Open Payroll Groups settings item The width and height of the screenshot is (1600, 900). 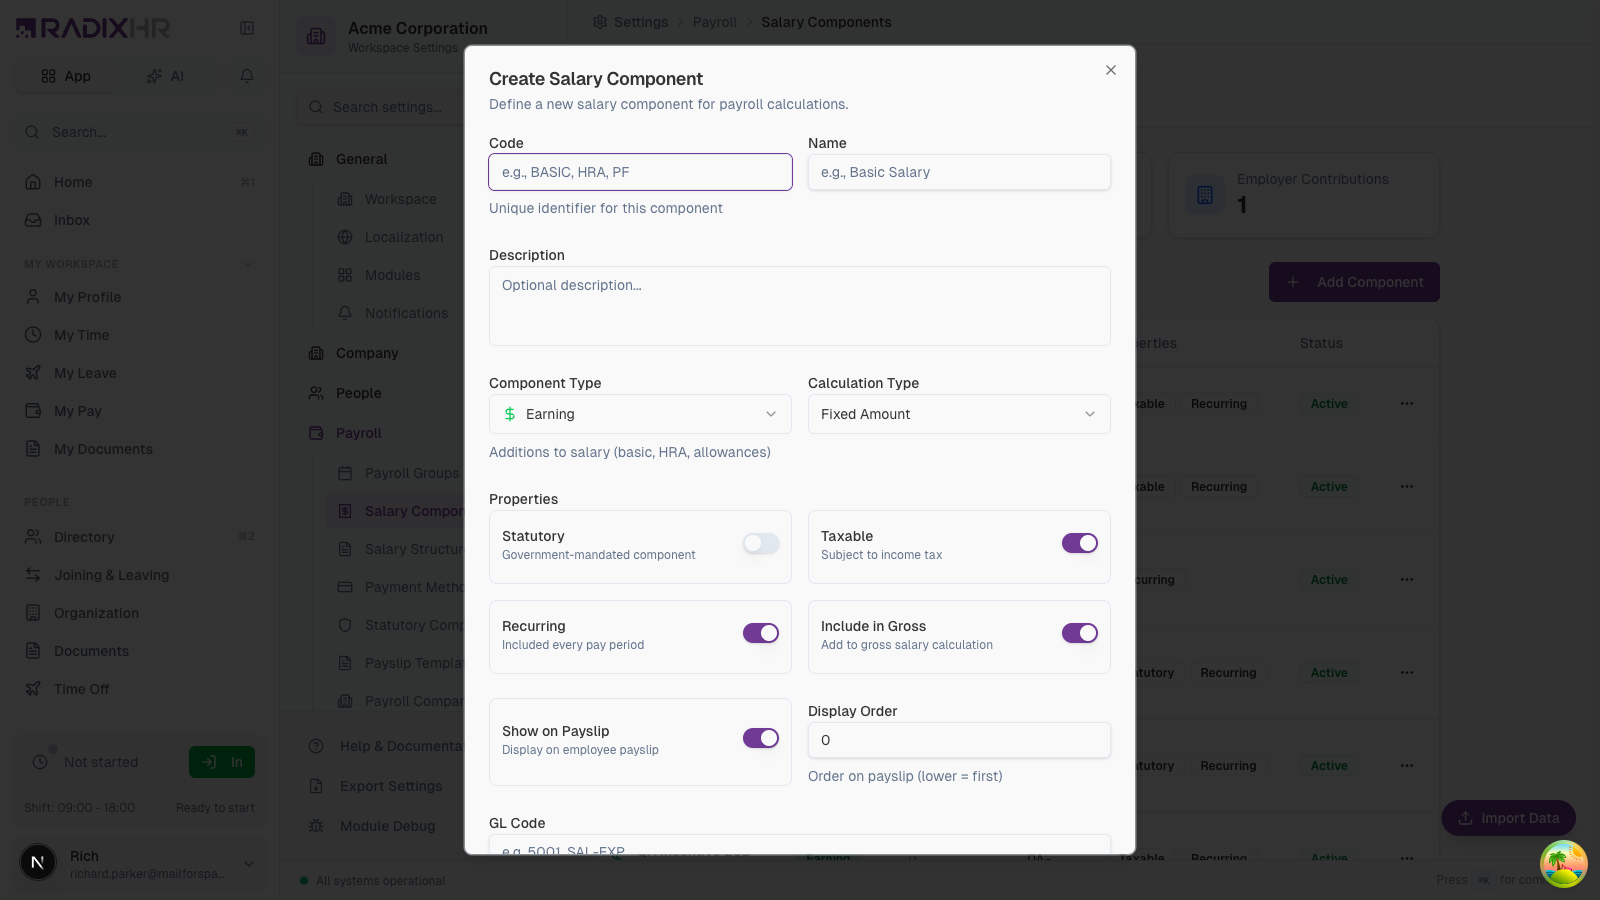(411, 473)
